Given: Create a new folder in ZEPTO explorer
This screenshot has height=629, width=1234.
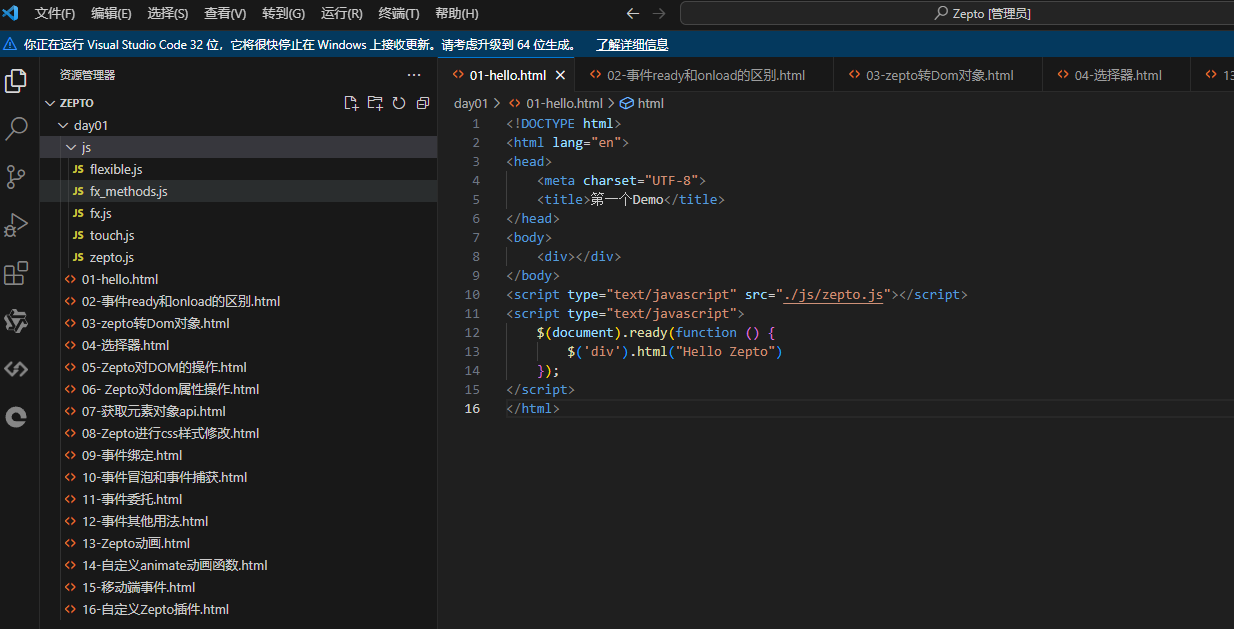Looking at the screenshot, I should point(375,103).
